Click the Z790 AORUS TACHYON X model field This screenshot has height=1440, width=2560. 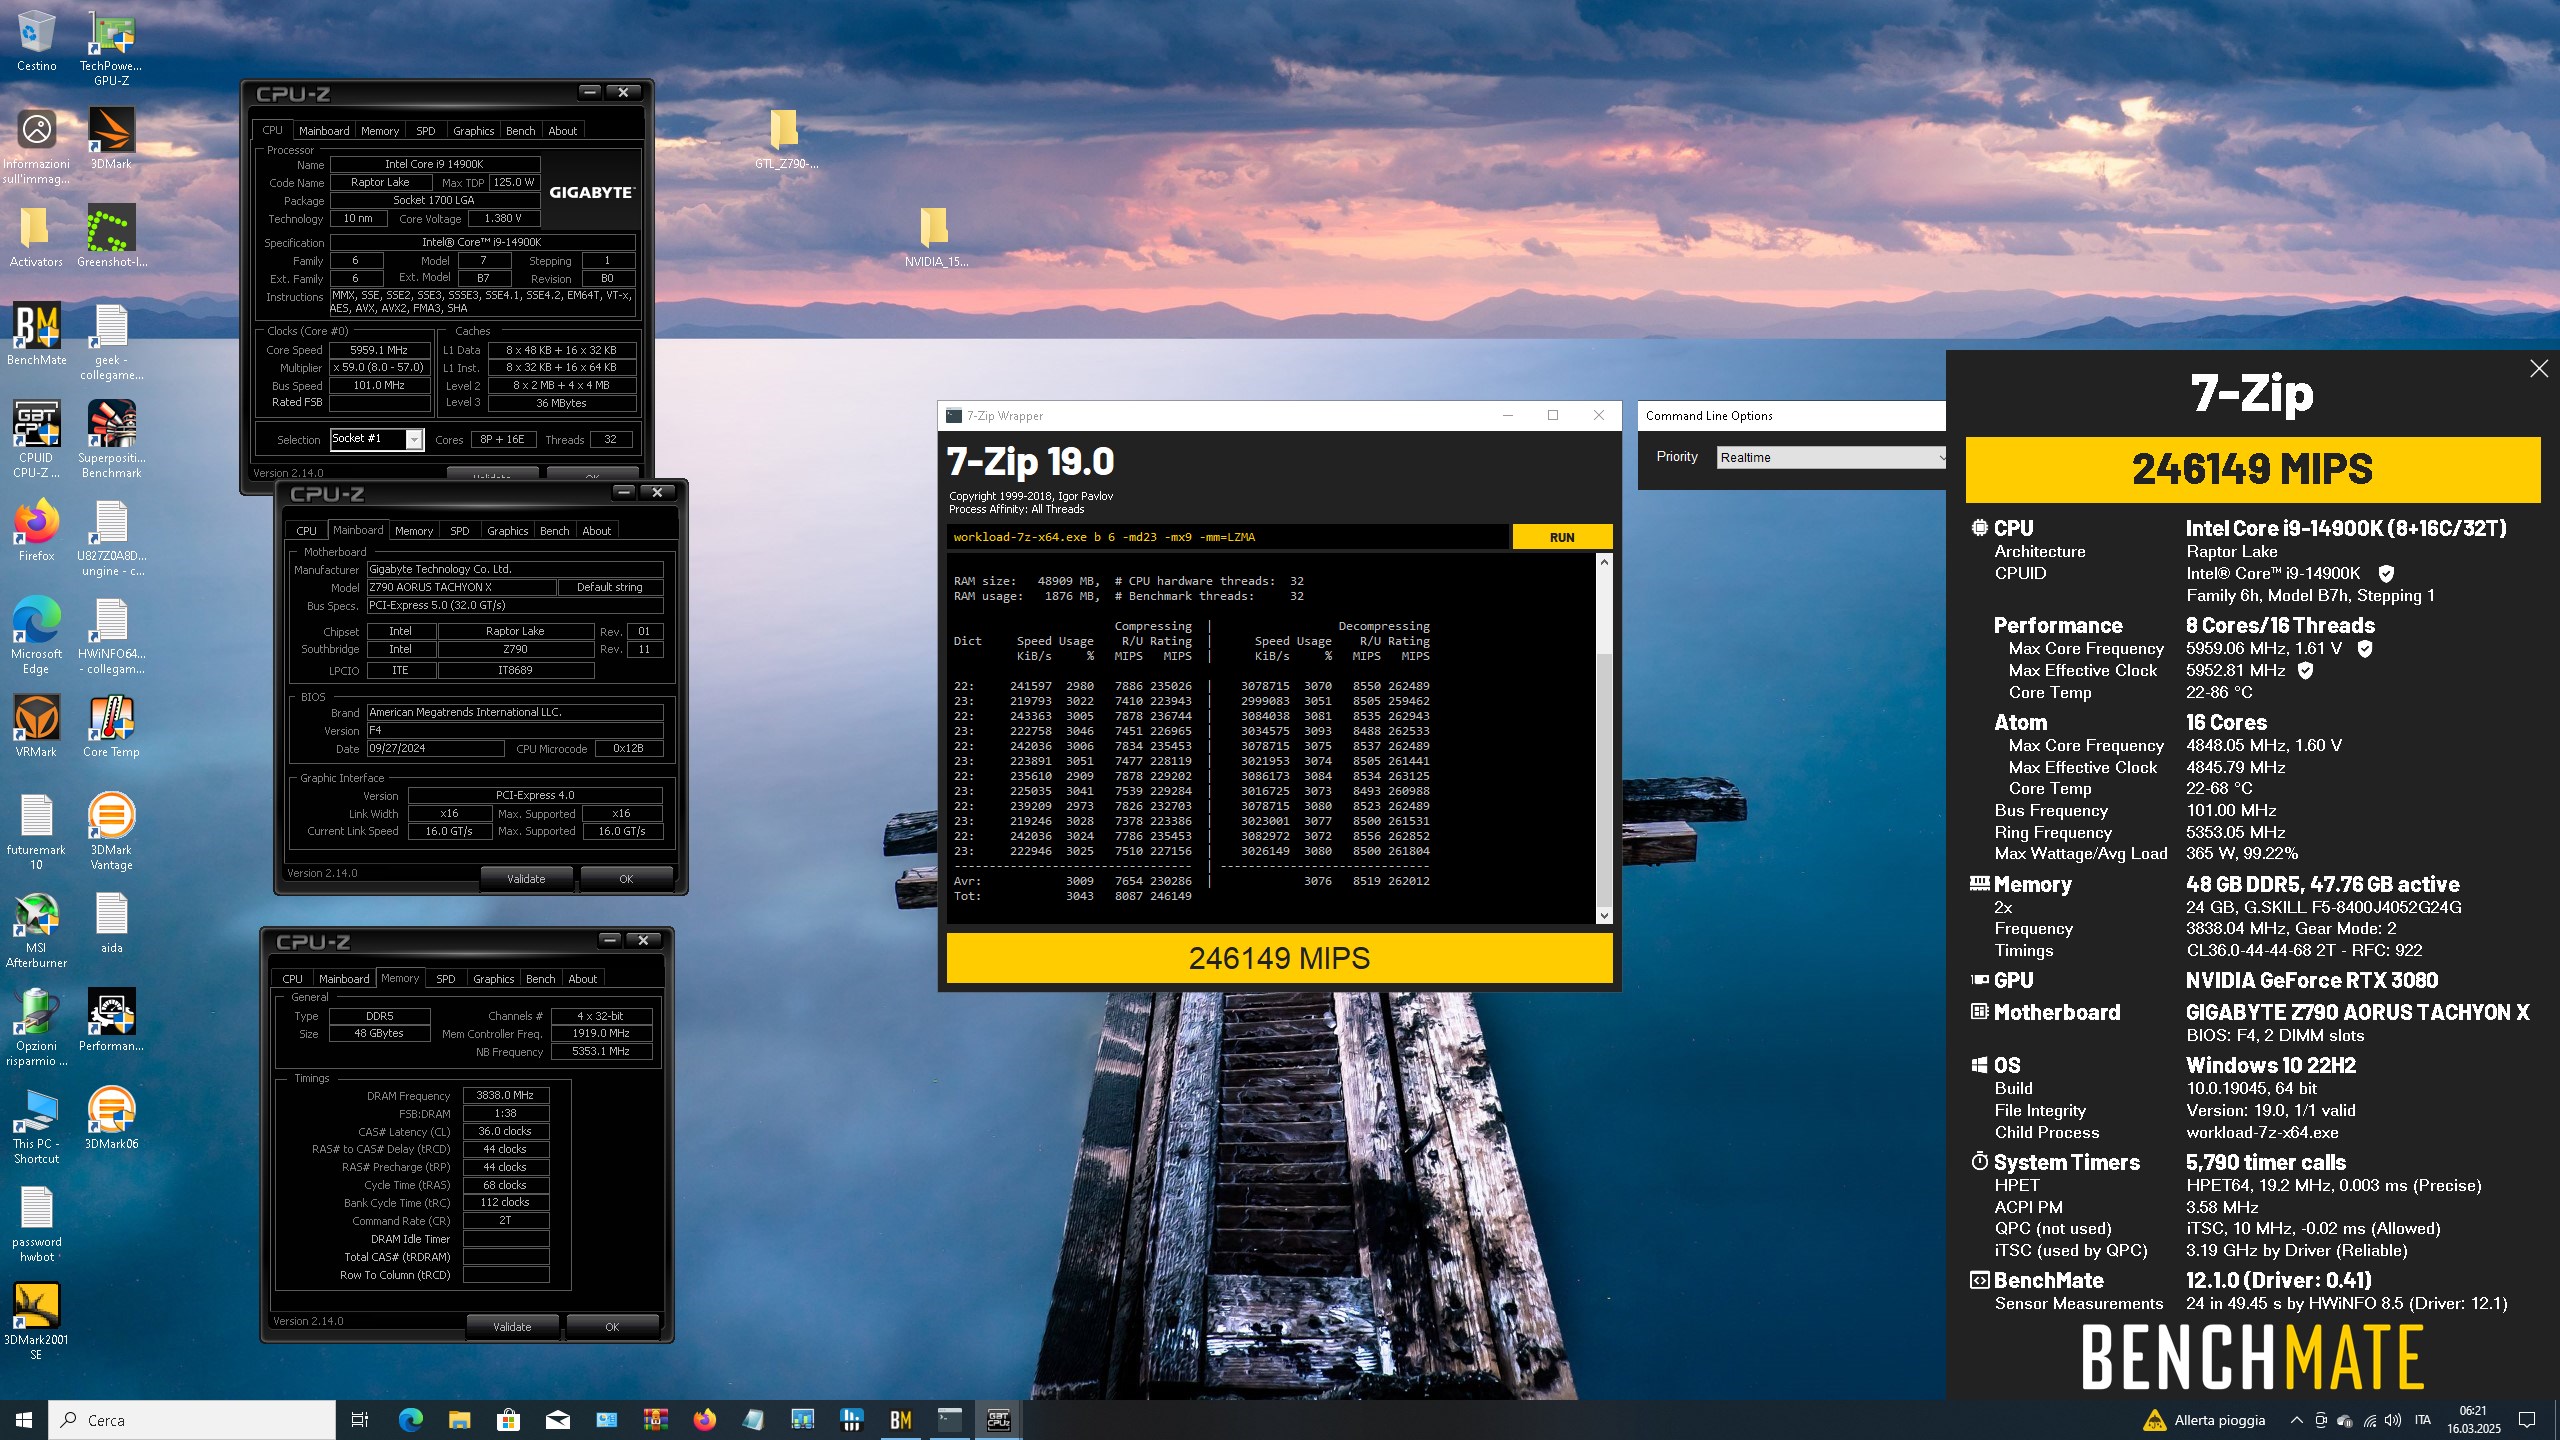[461, 587]
